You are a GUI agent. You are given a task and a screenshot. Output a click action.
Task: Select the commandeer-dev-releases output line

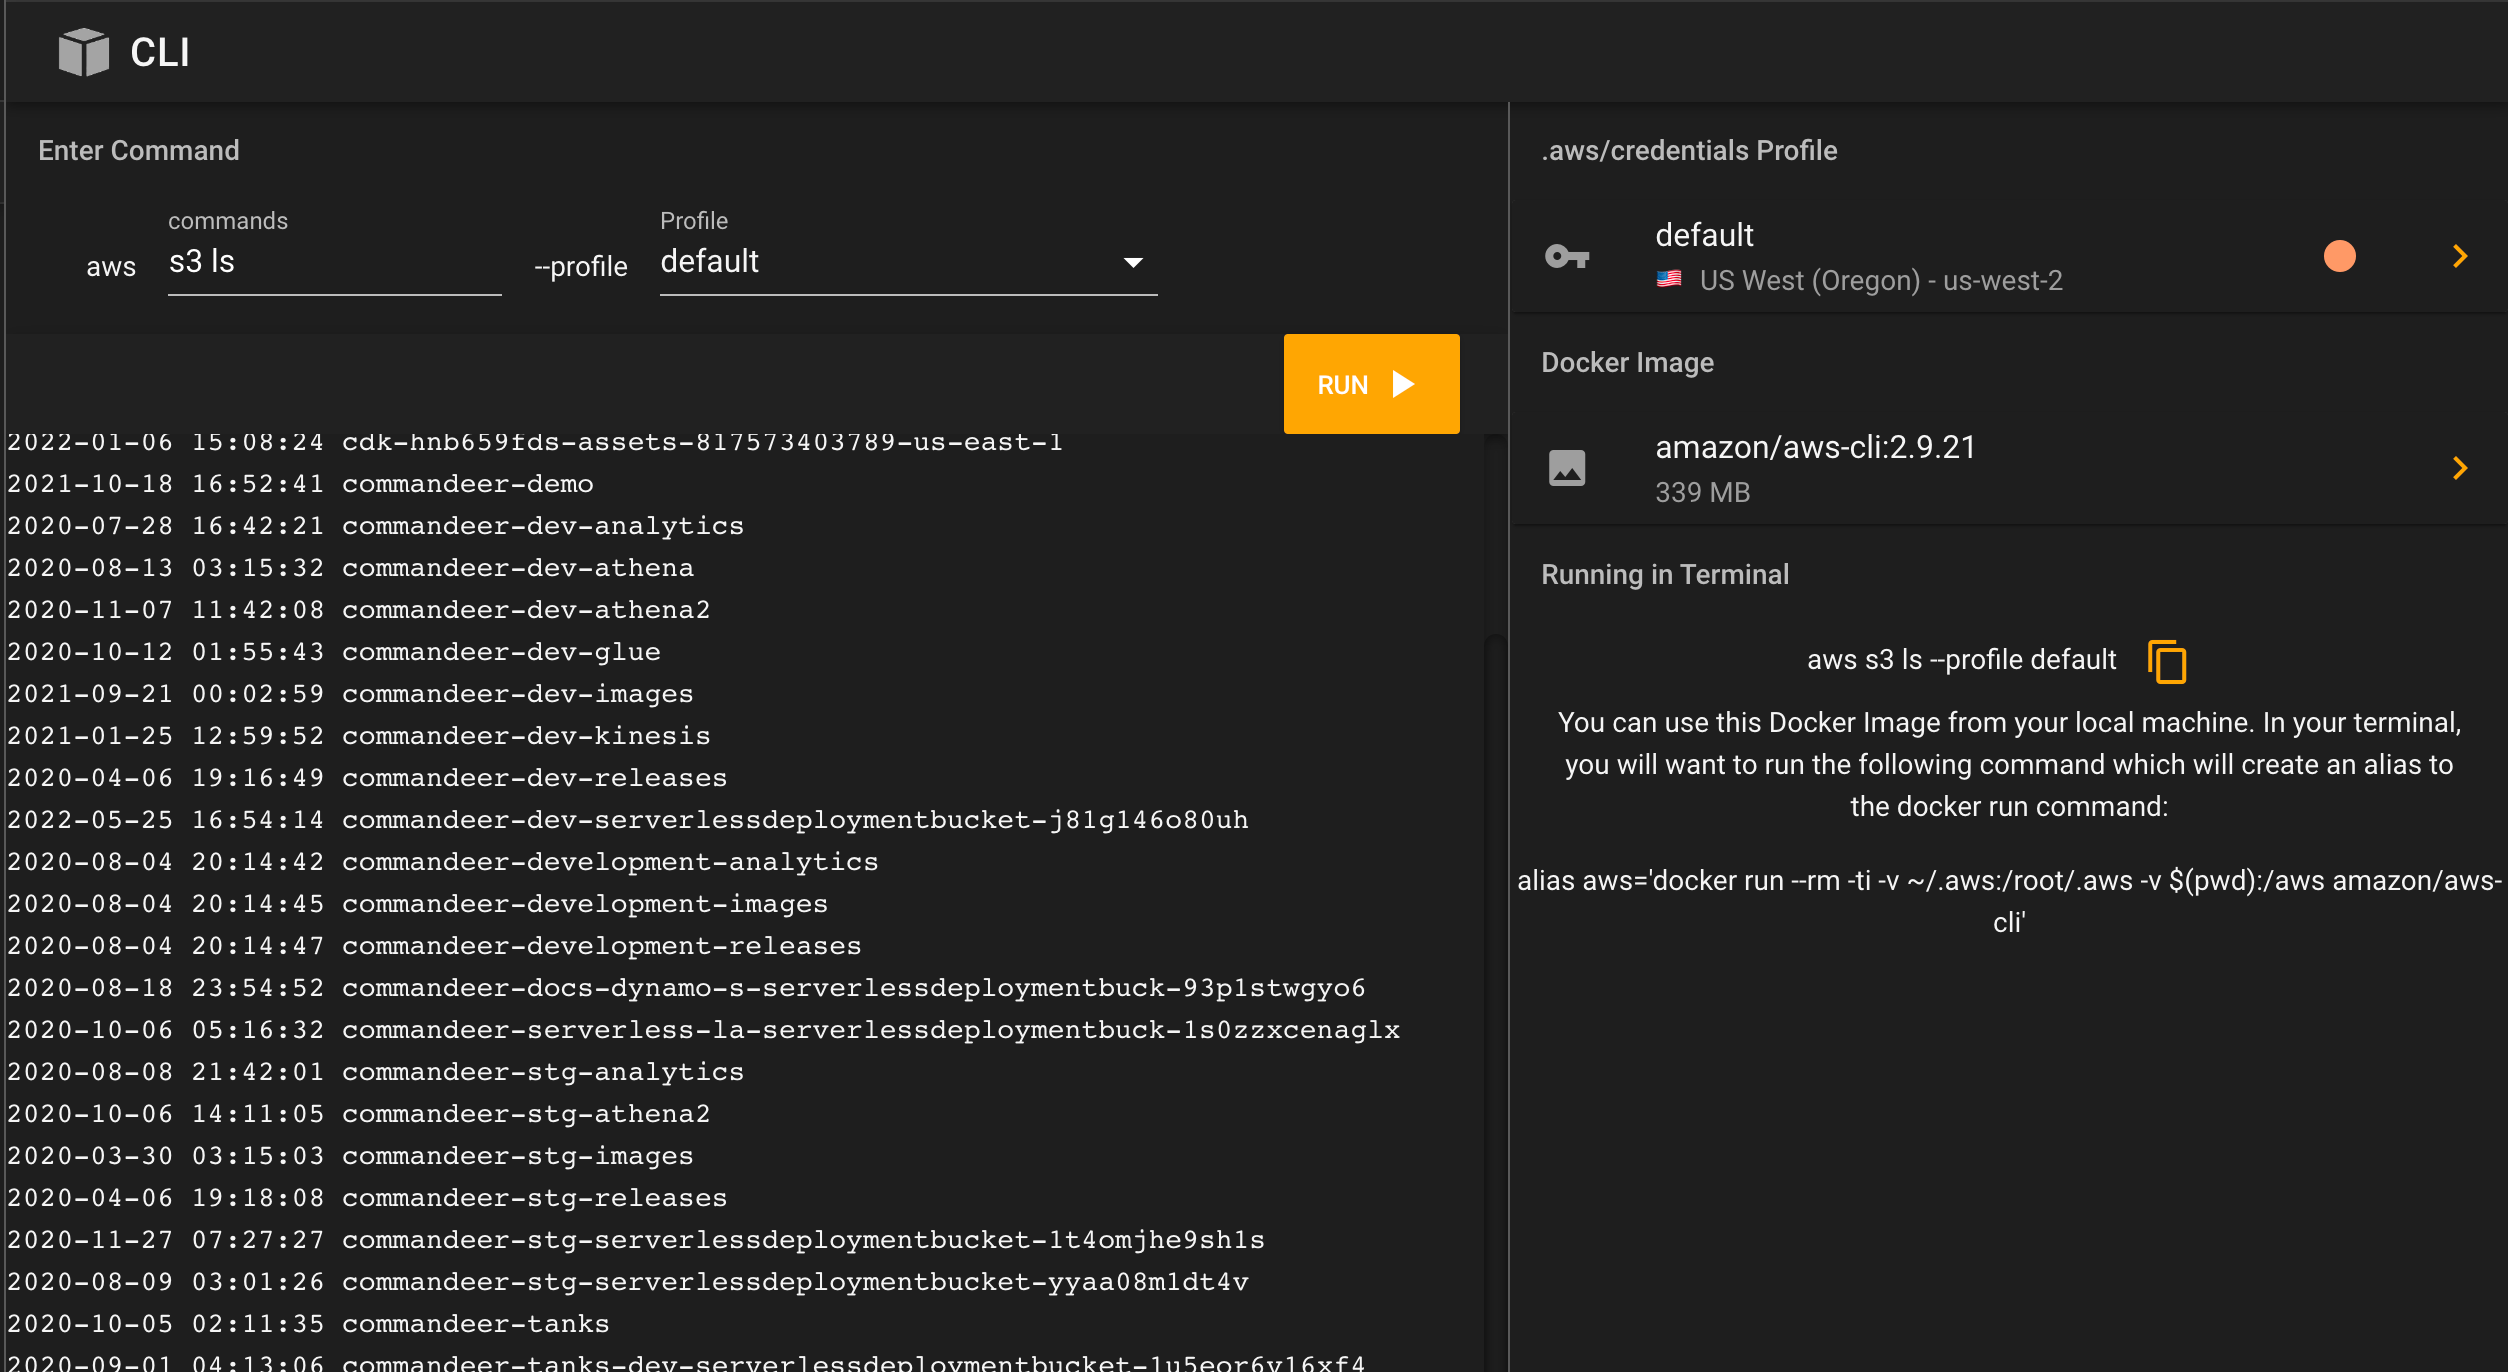[368, 778]
